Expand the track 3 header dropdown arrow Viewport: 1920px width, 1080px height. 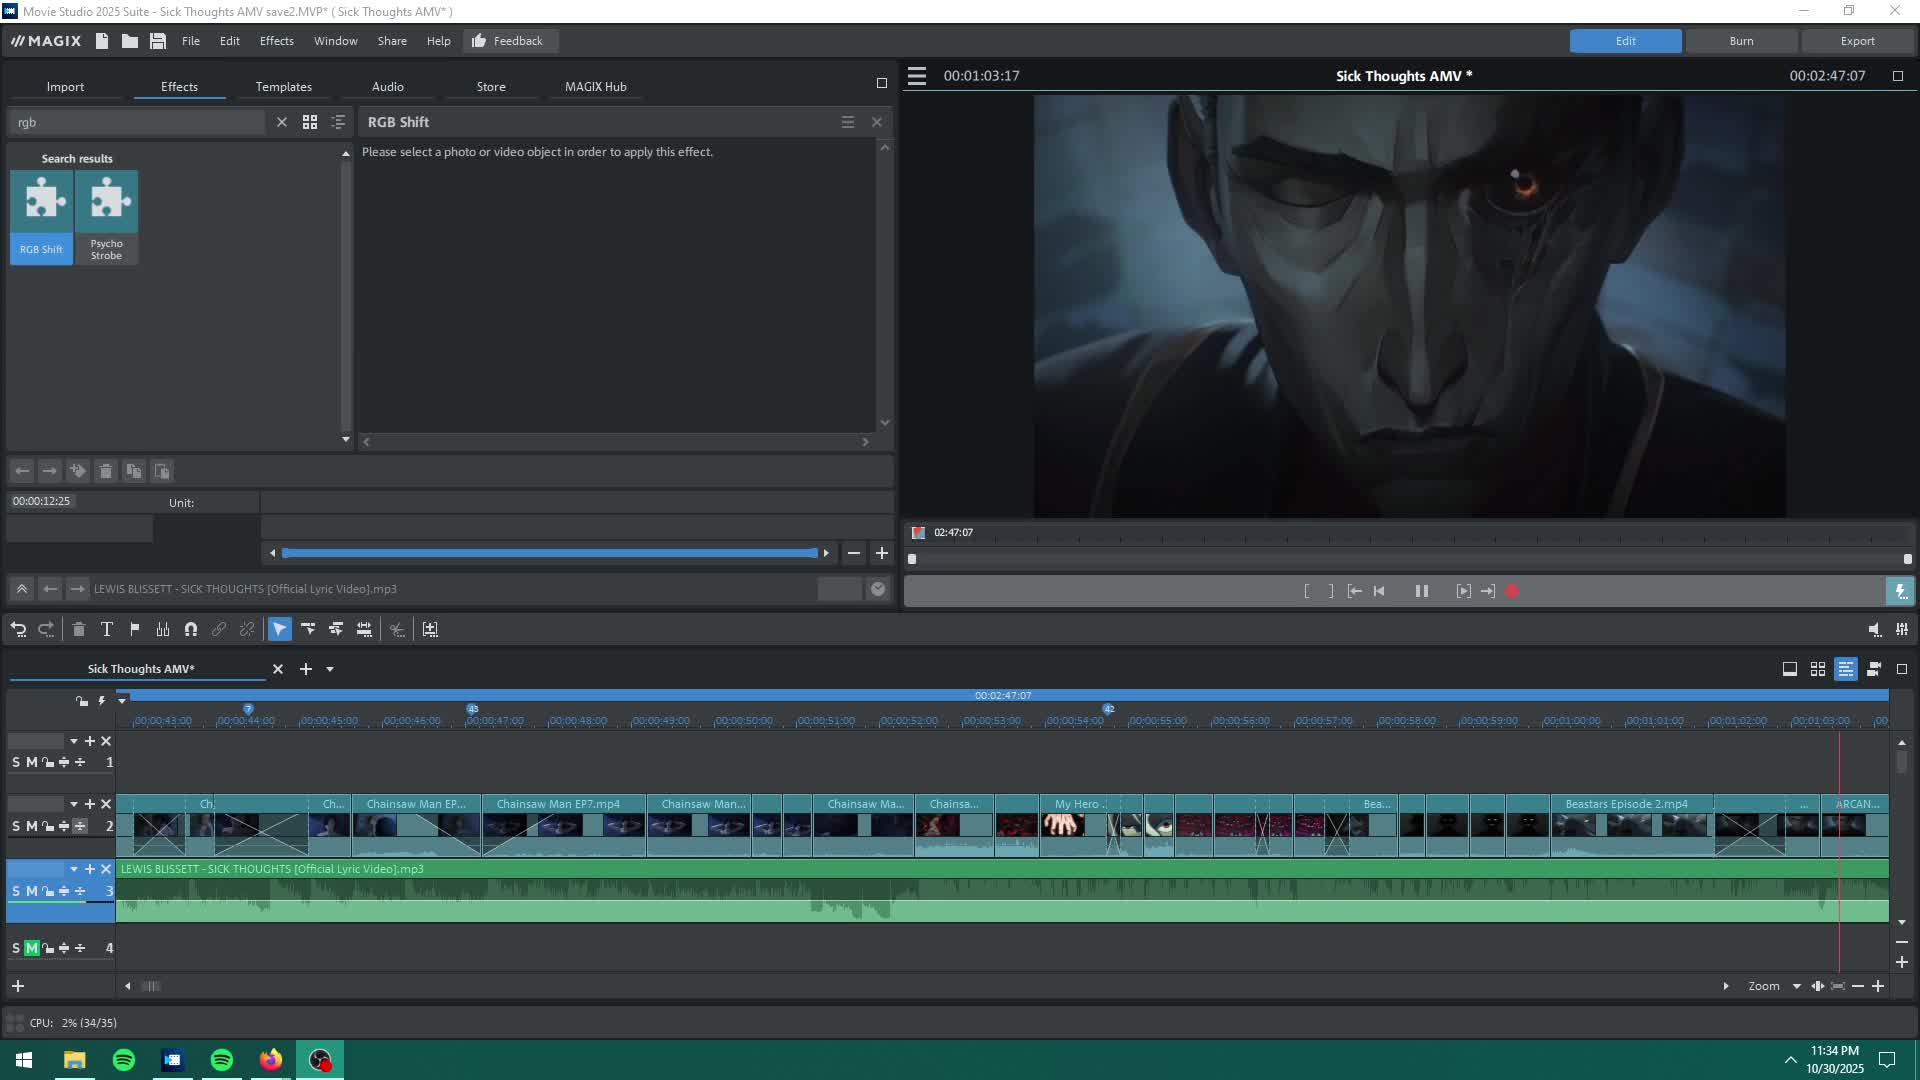(x=73, y=869)
